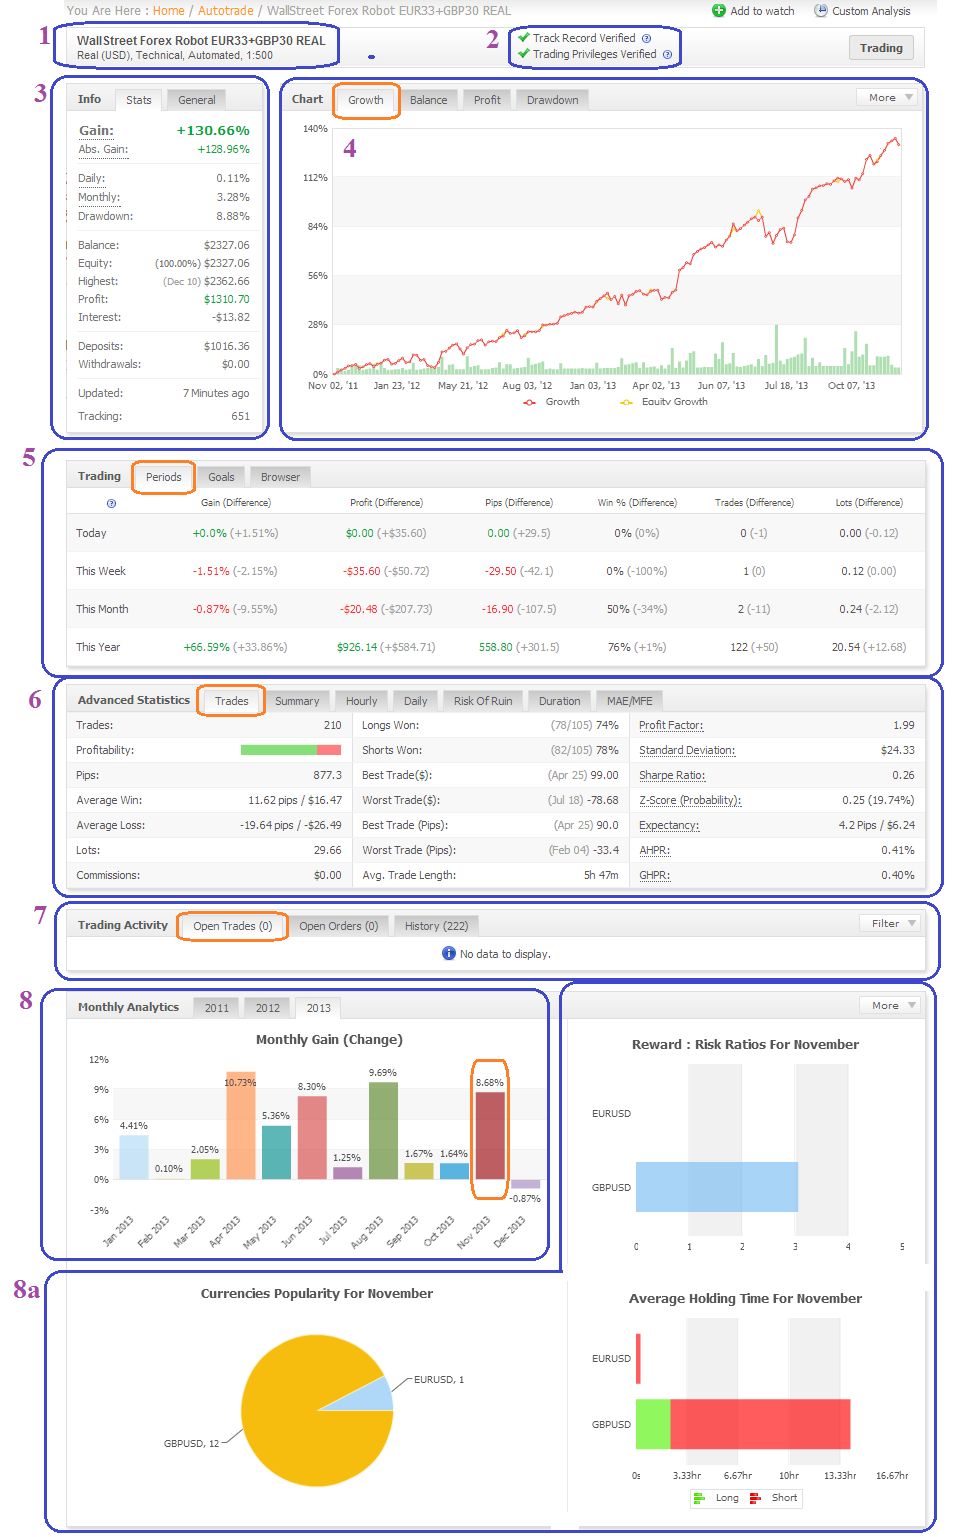Screen dimensions: 962x1537
Task: Select the Profit chart tab
Action: tap(487, 100)
